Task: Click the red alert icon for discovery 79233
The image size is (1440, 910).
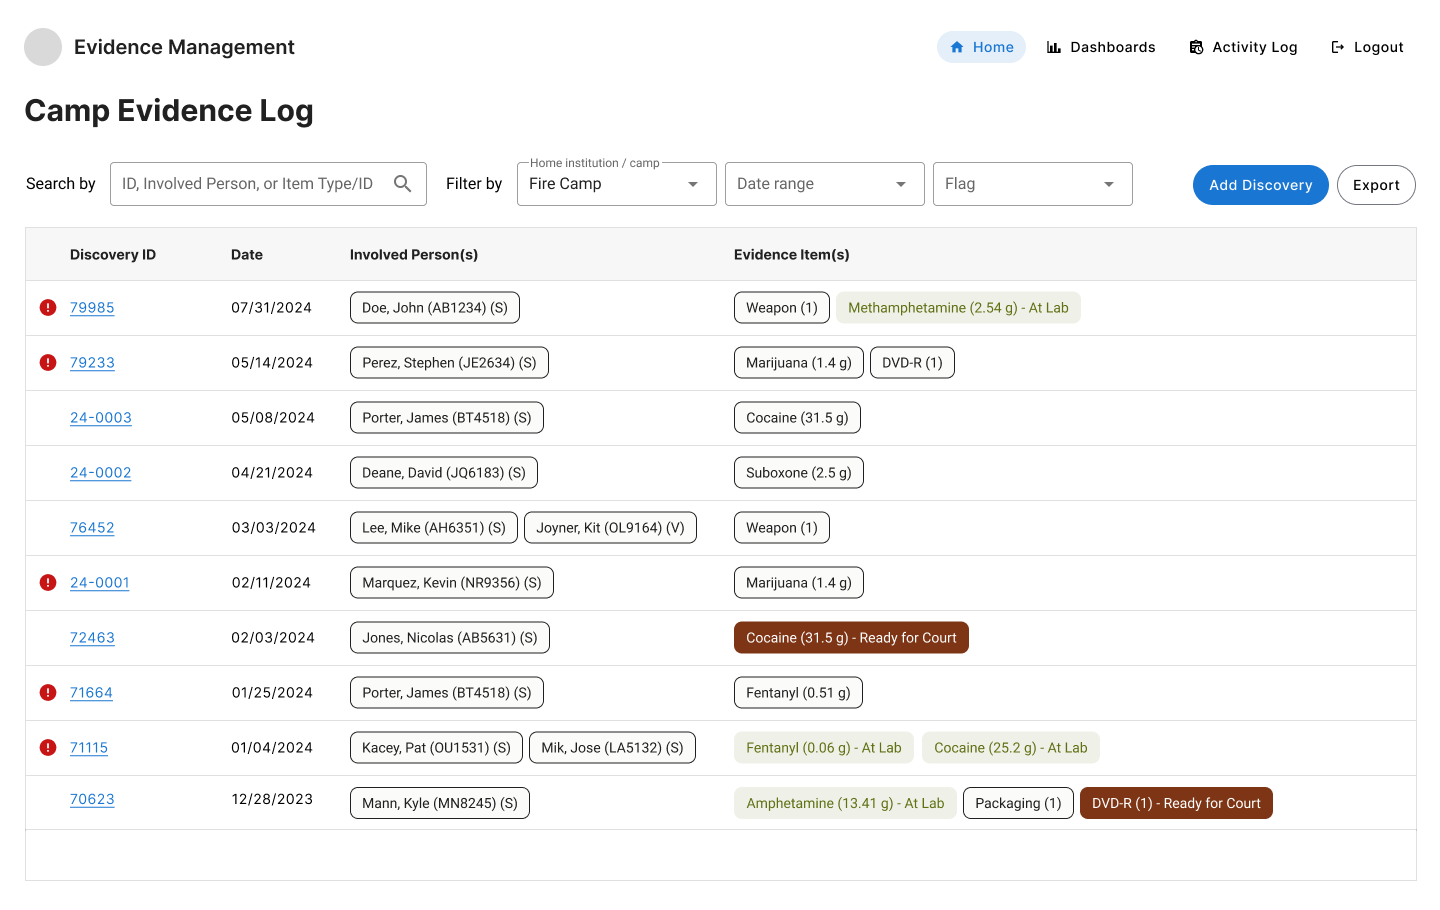Action: tap(48, 362)
